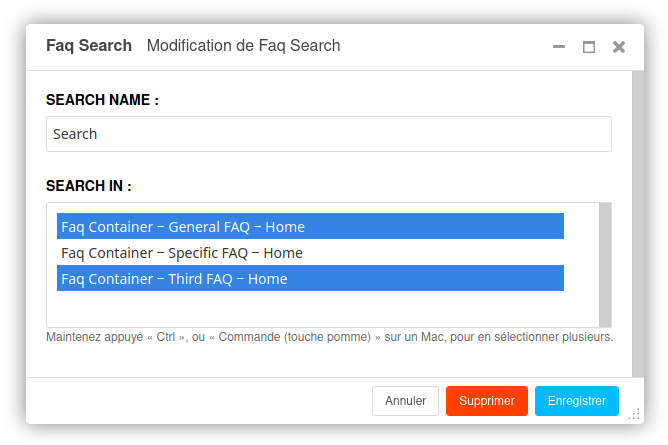Select Faq Container – Third FAQ – Home
668x445 pixels.
coord(310,278)
